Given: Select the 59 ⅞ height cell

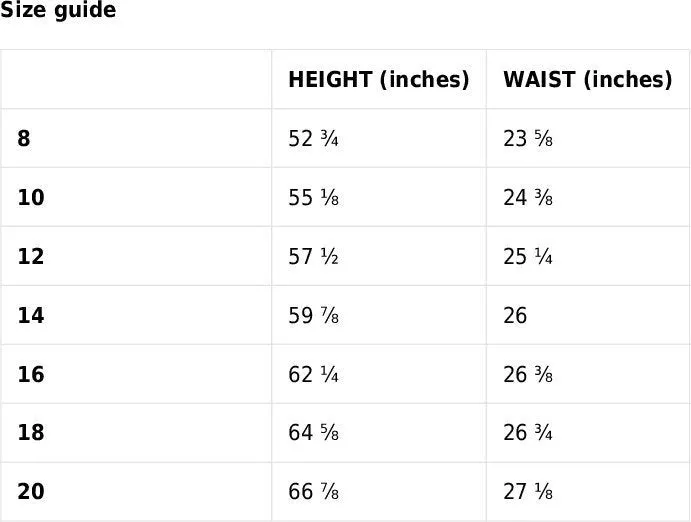Looking at the screenshot, I should [313, 315].
